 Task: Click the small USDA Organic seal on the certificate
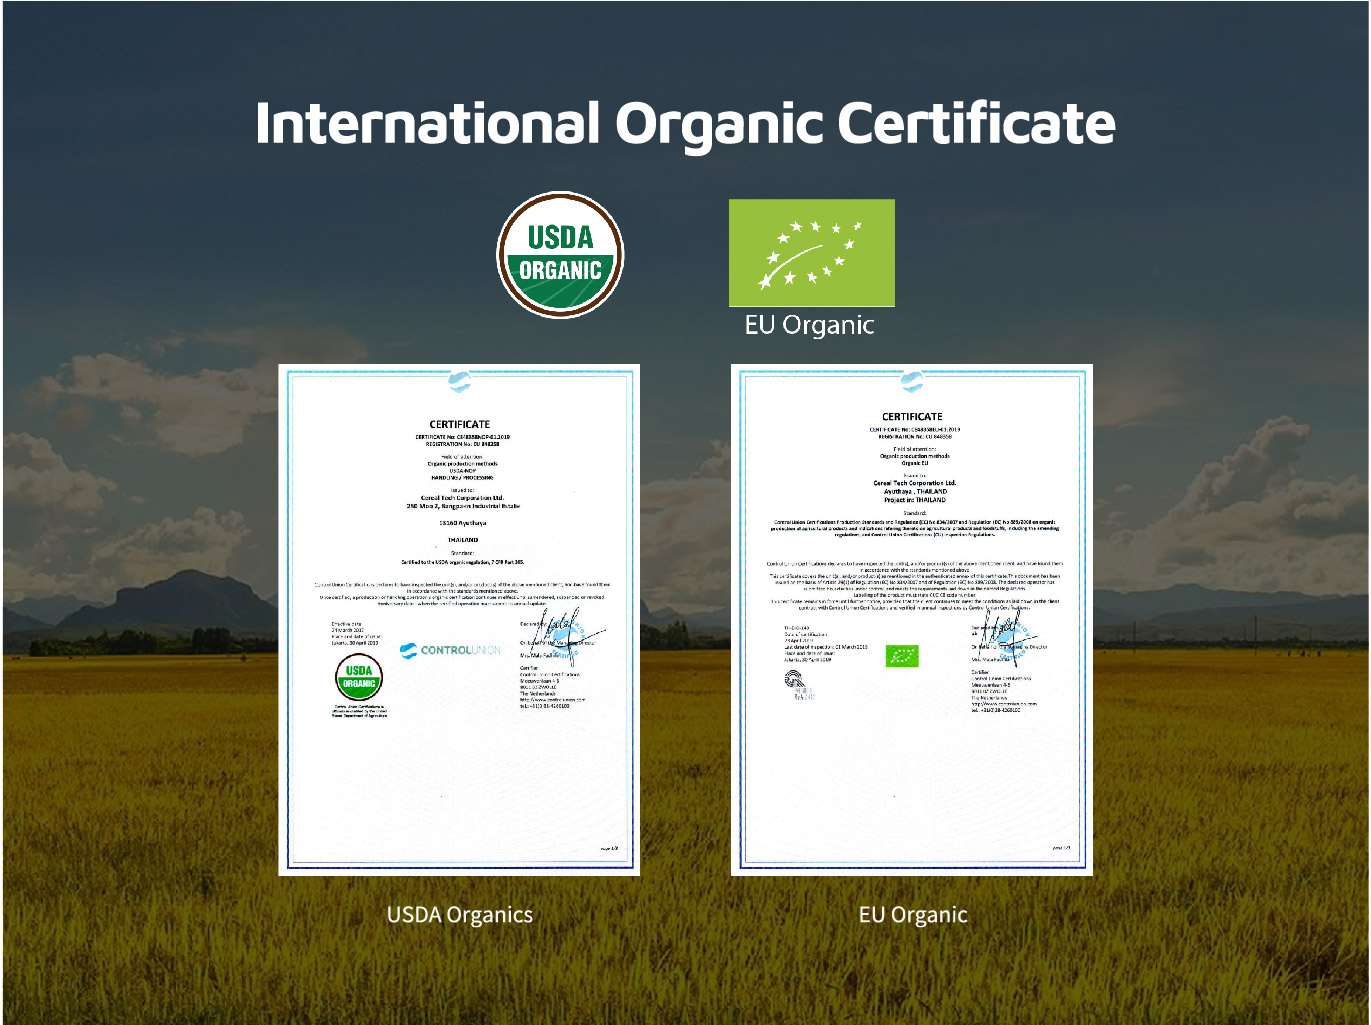pyautogui.click(x=359, y=678)
